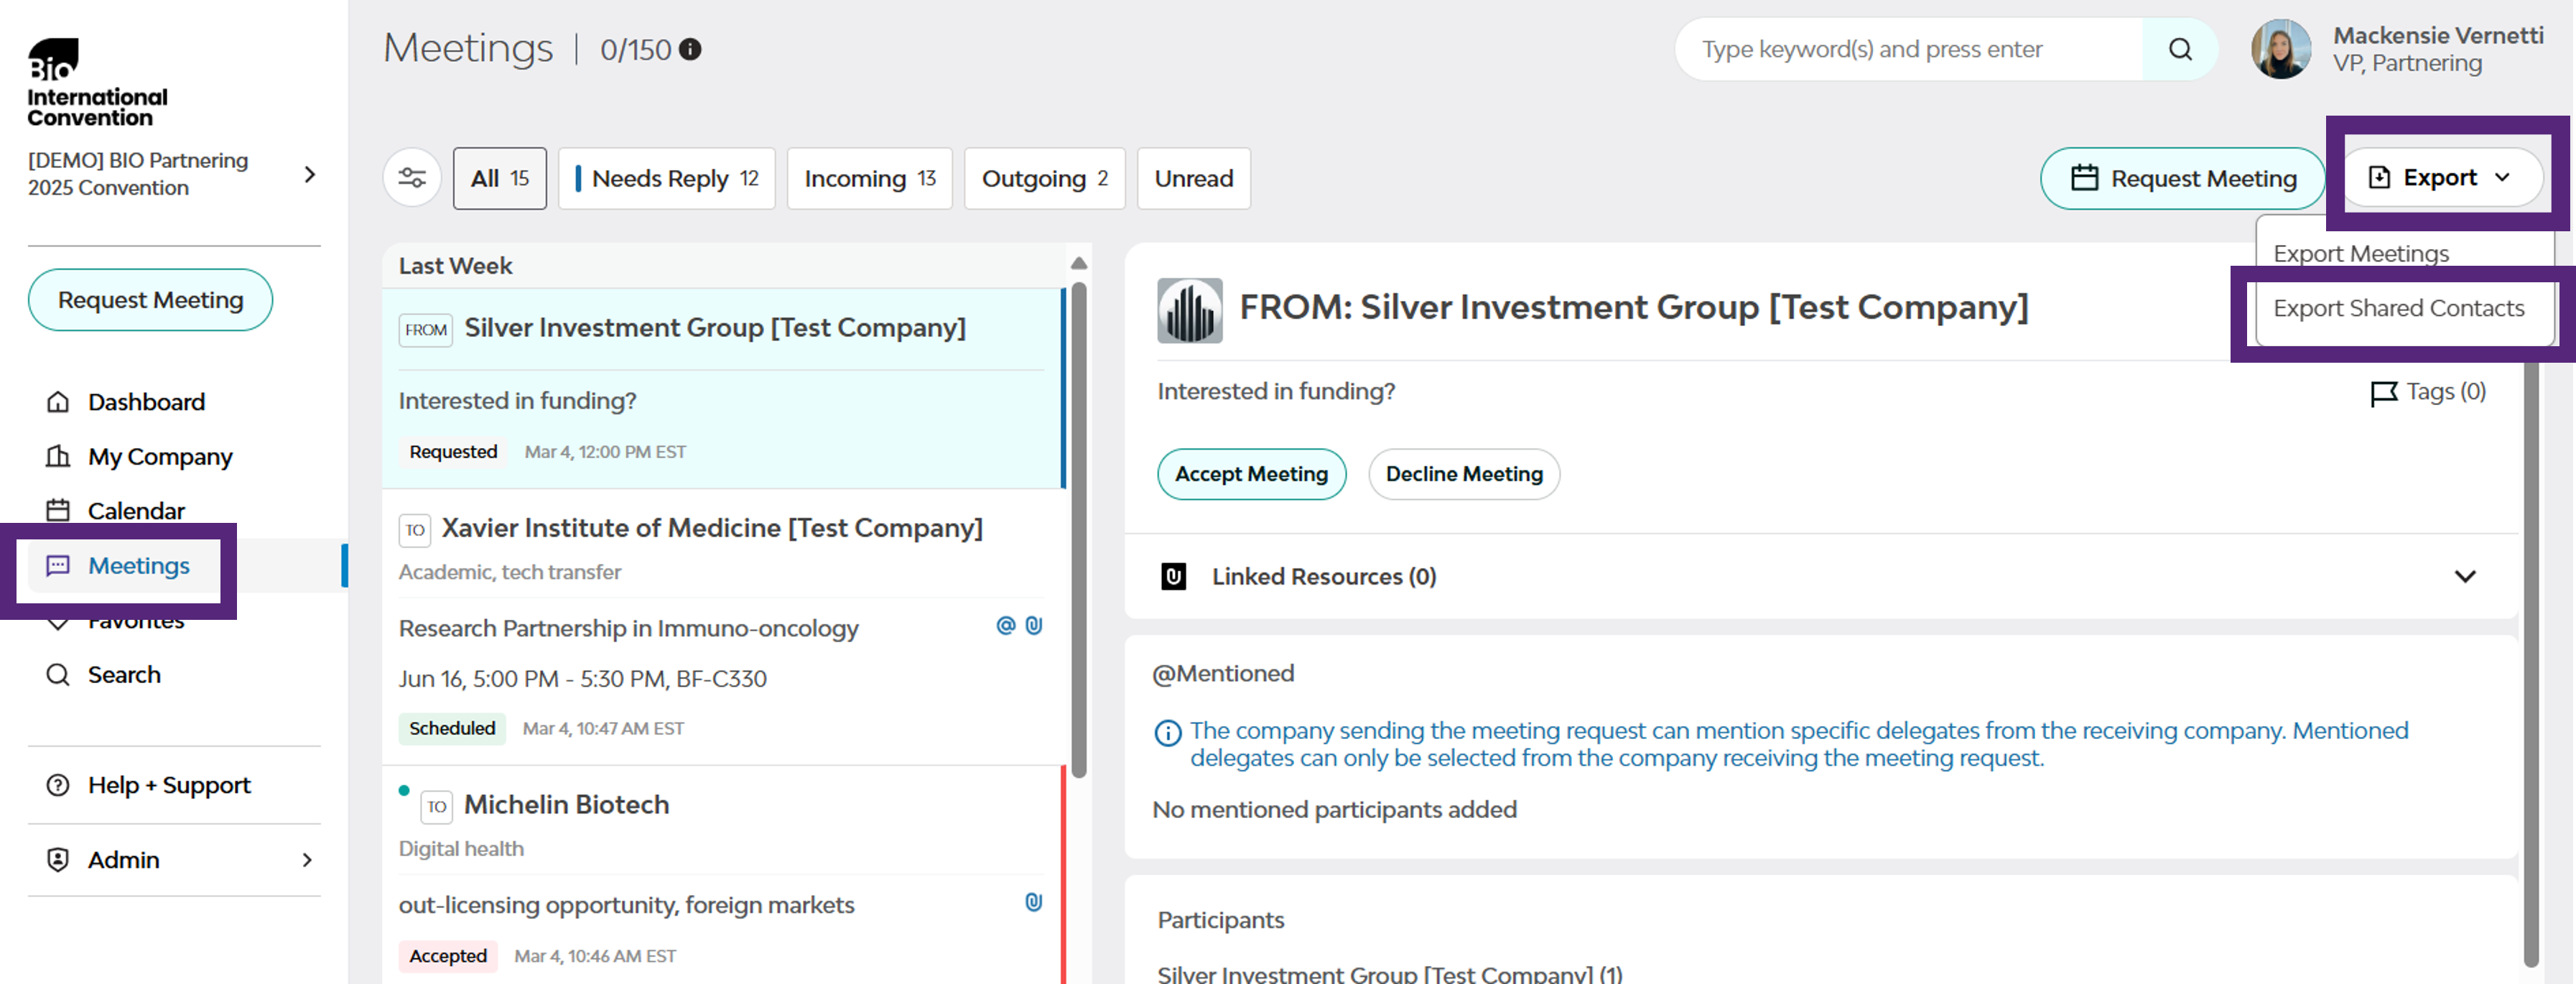Viewport: 2576px width, 984px height.
Task: Click the Requested status badge
Action: coord(453,452)
